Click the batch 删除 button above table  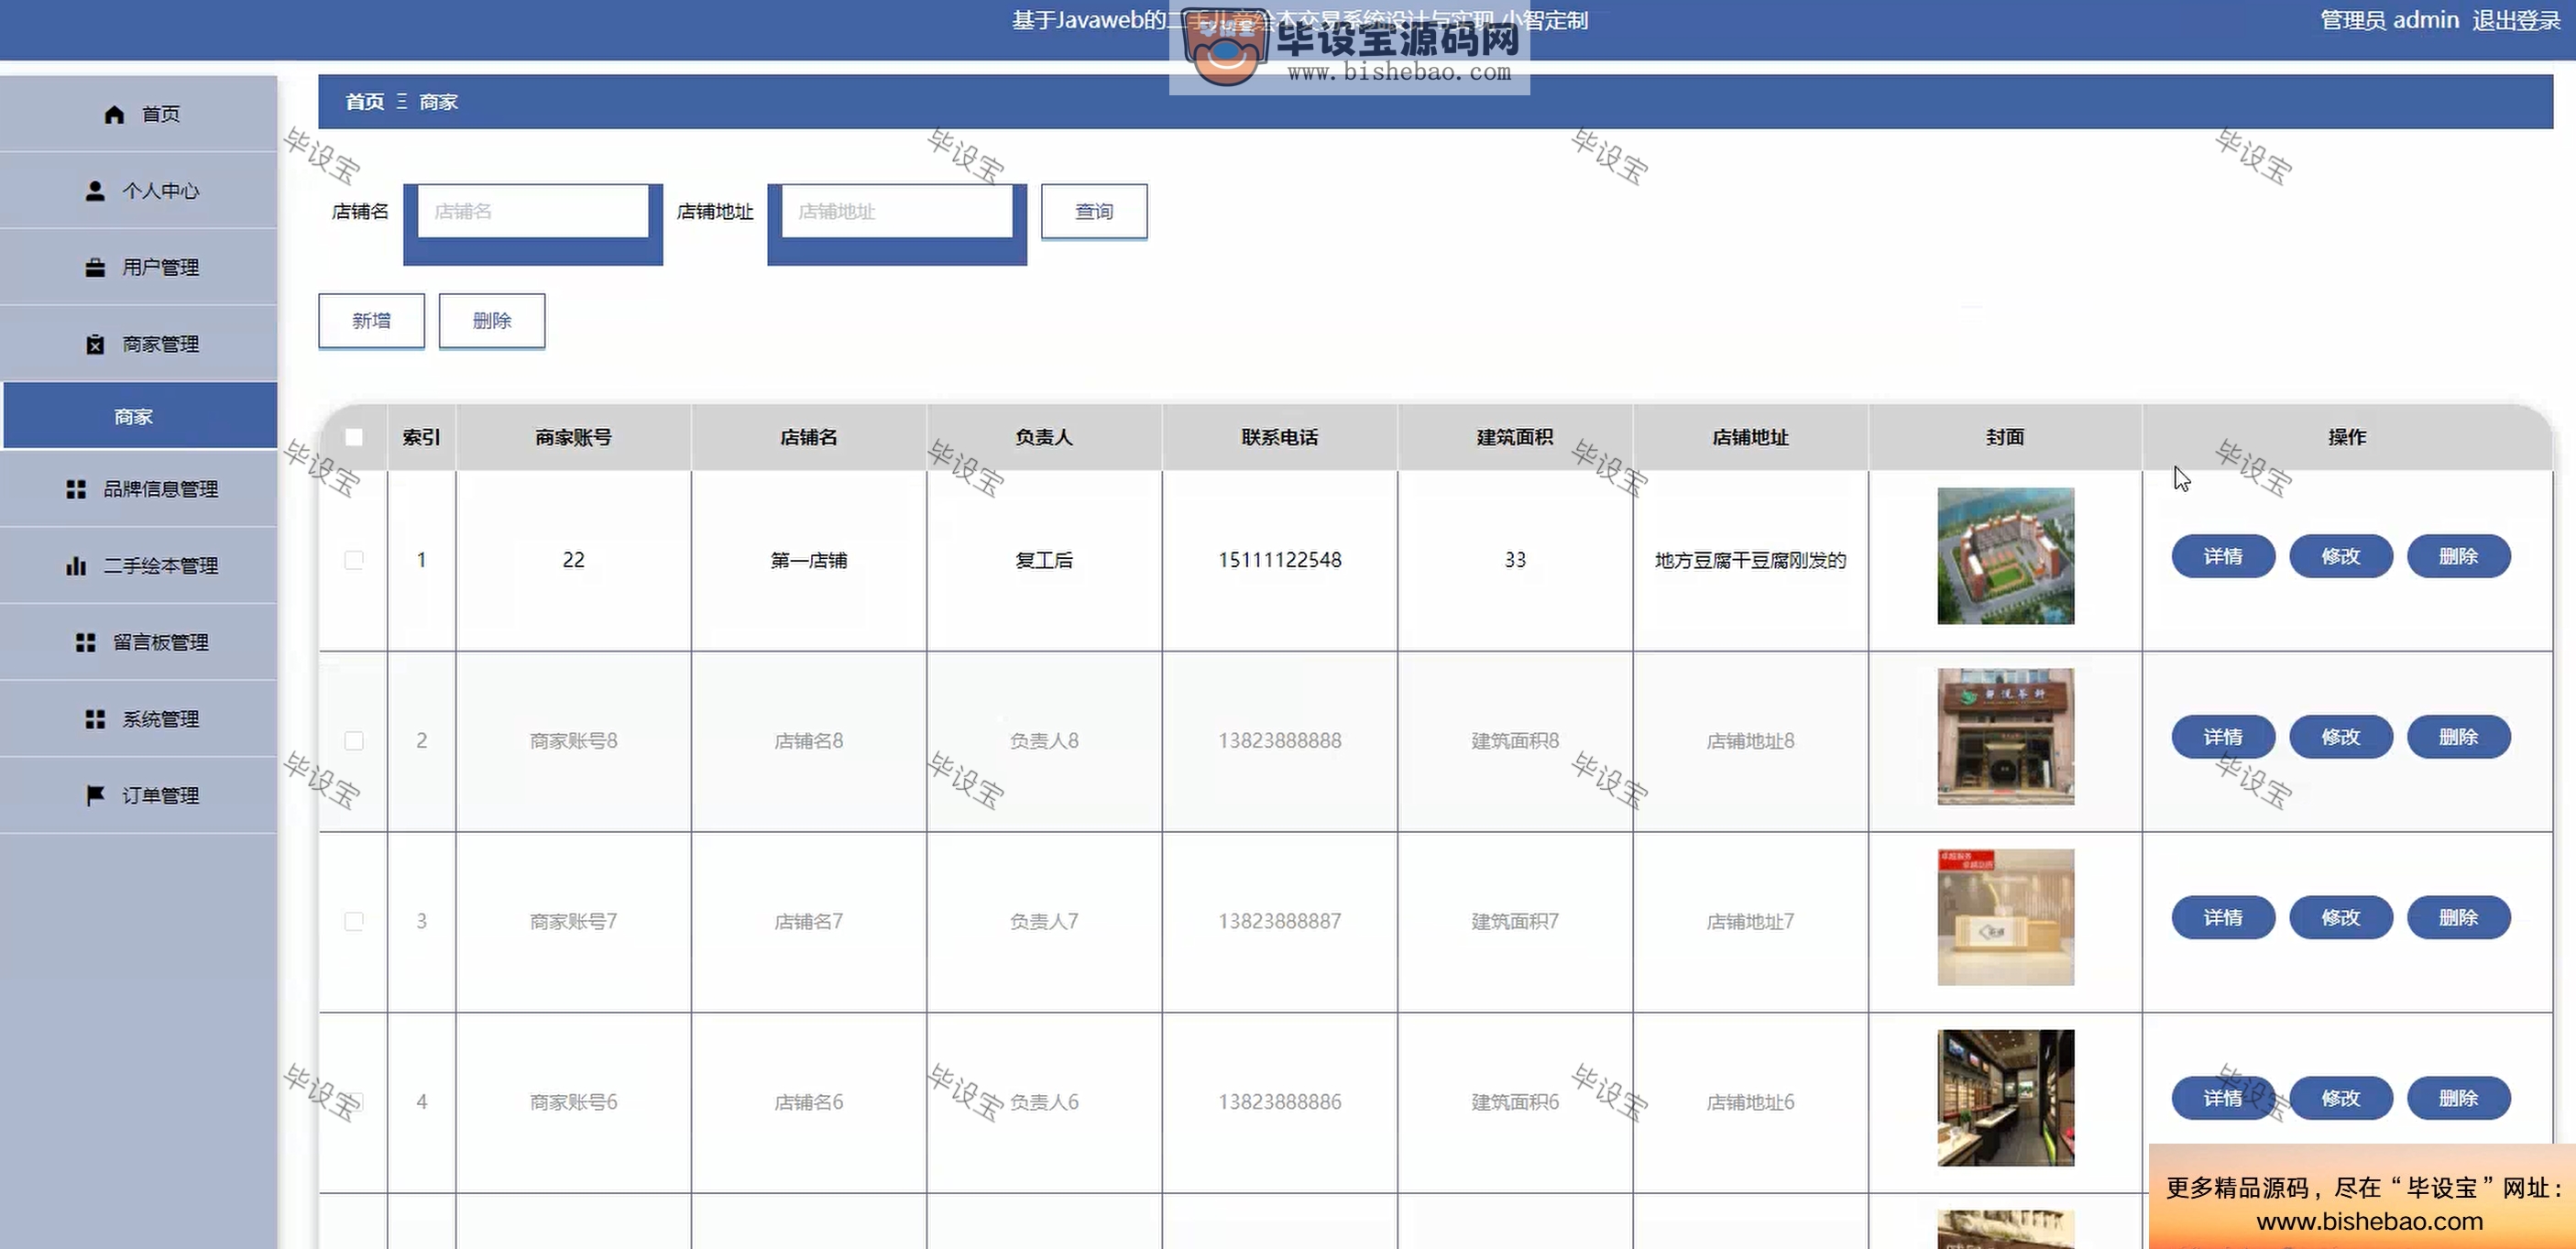tap(492, 321)
